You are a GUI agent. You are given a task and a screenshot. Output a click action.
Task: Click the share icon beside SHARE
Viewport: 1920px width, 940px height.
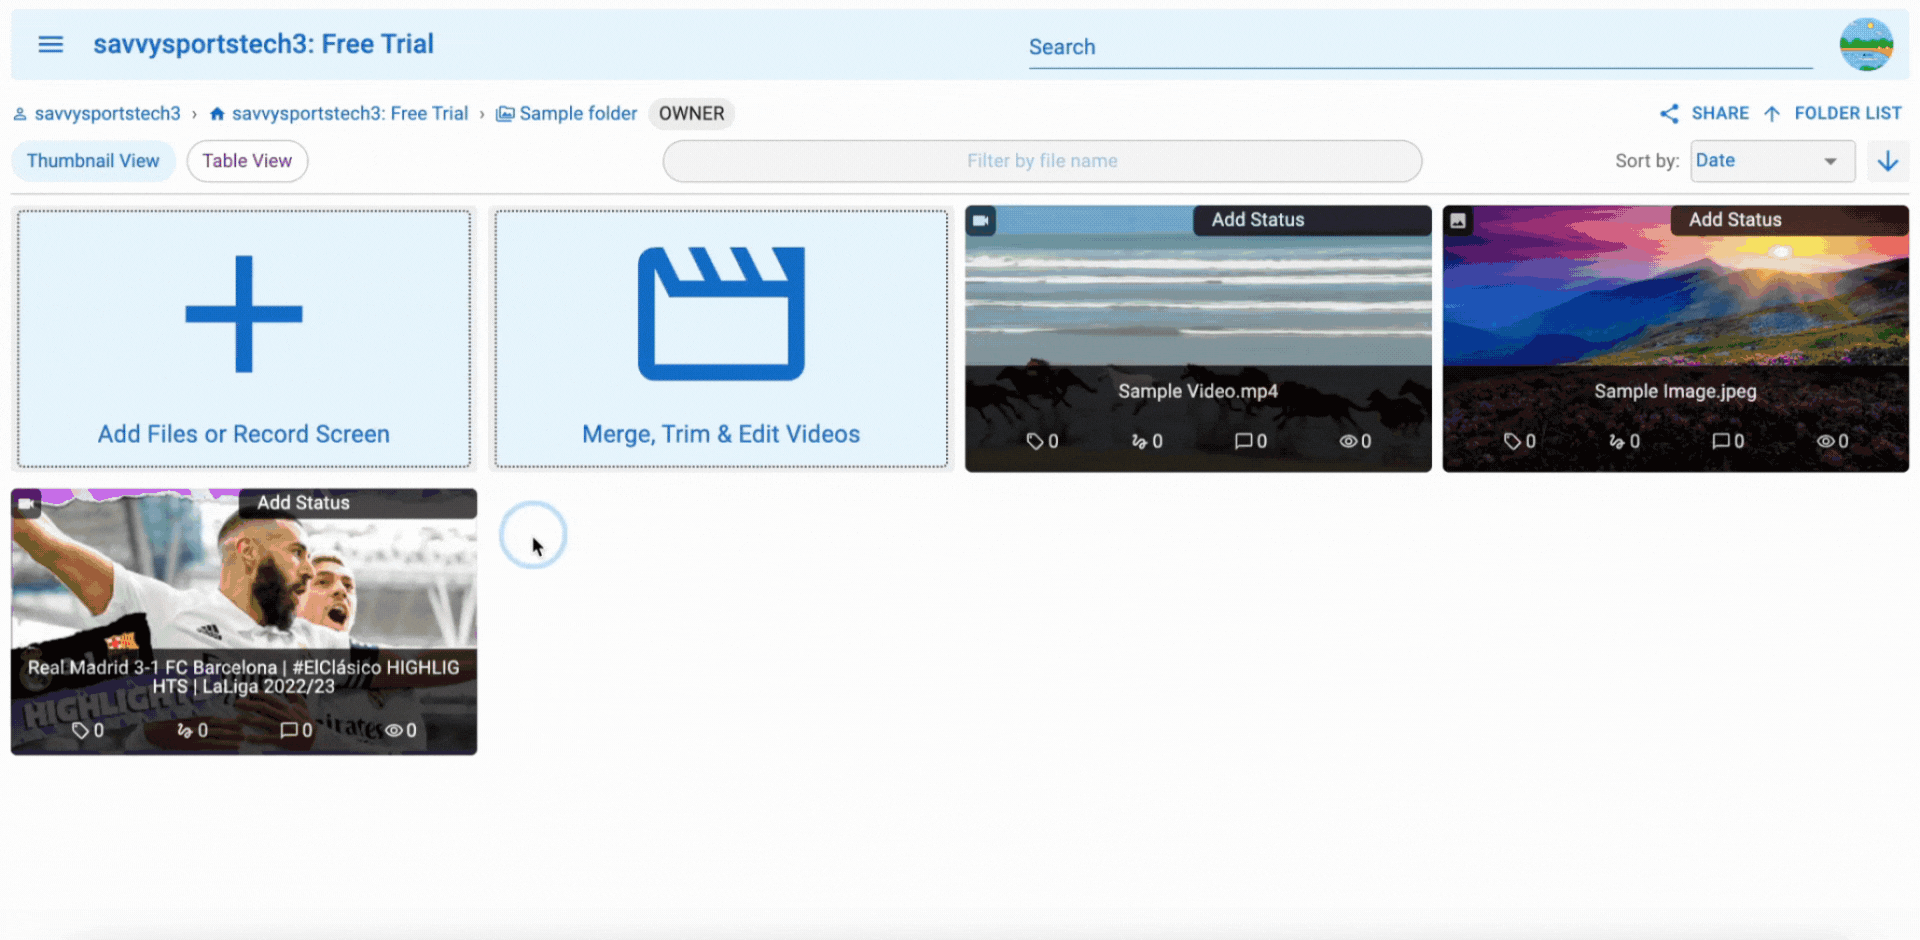click(x=1669, y=114)
